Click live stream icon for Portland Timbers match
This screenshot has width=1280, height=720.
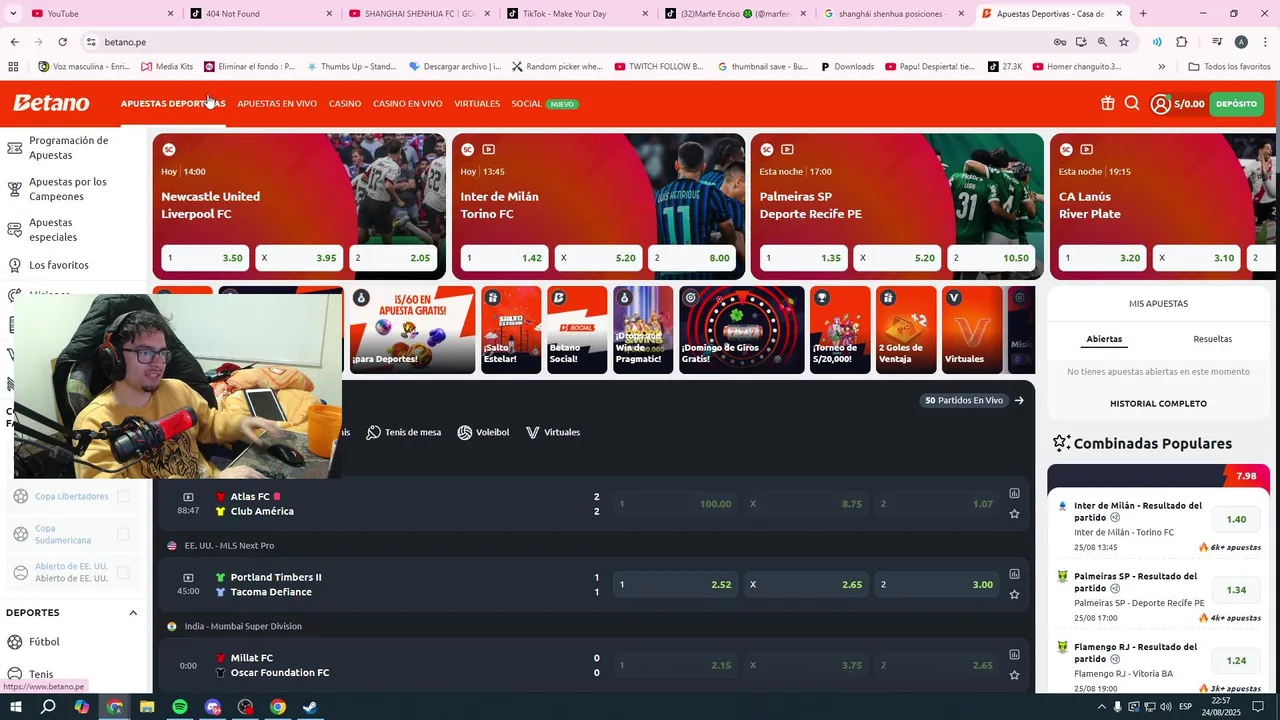pyautogui.click(x=188, y=577)
